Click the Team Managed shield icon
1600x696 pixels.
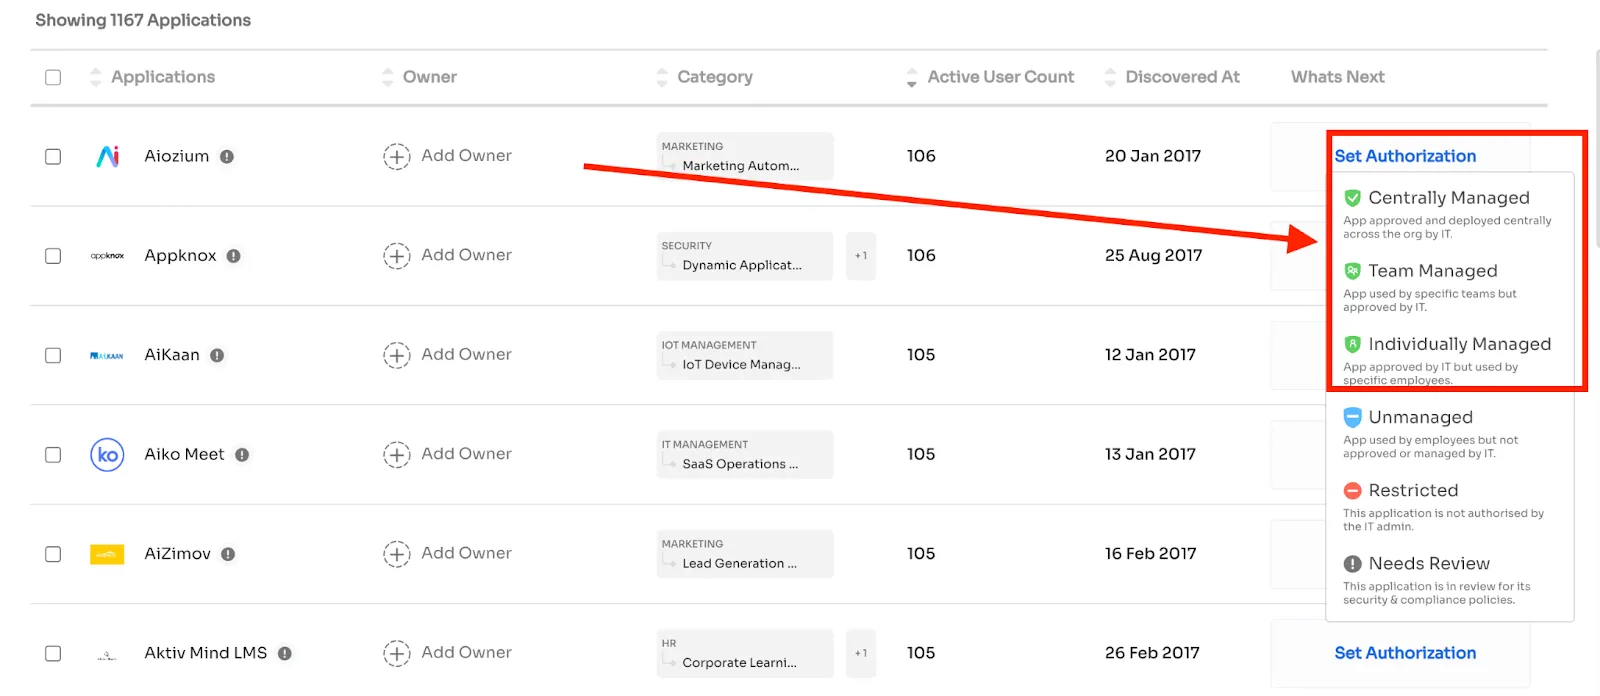tap(1352, 271)
